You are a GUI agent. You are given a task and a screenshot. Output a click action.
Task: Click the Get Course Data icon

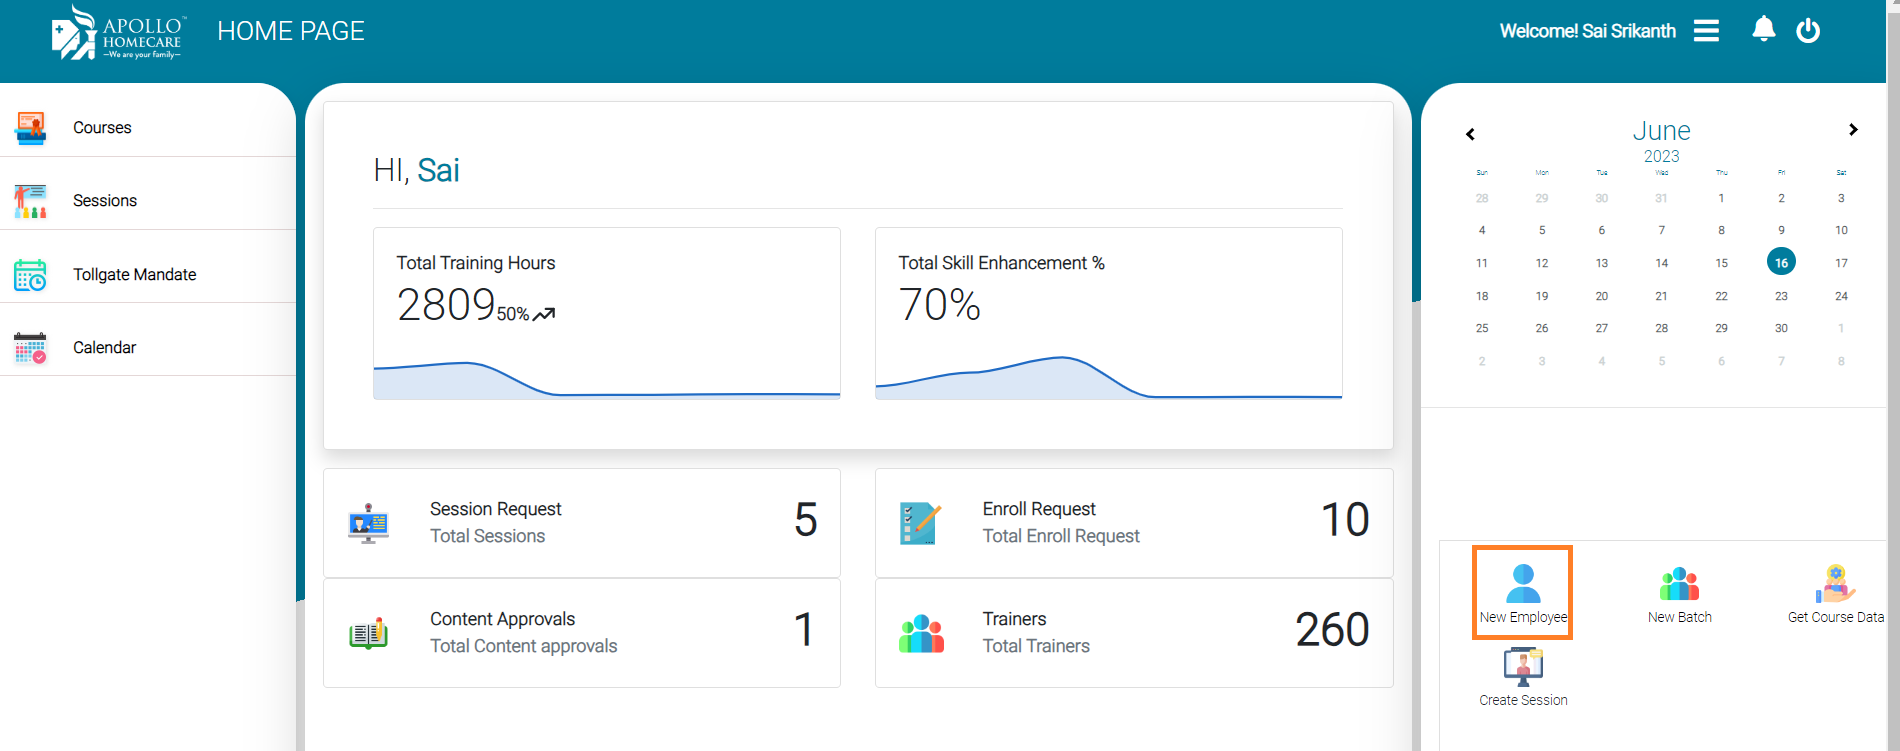click(x=1835, y=583)
